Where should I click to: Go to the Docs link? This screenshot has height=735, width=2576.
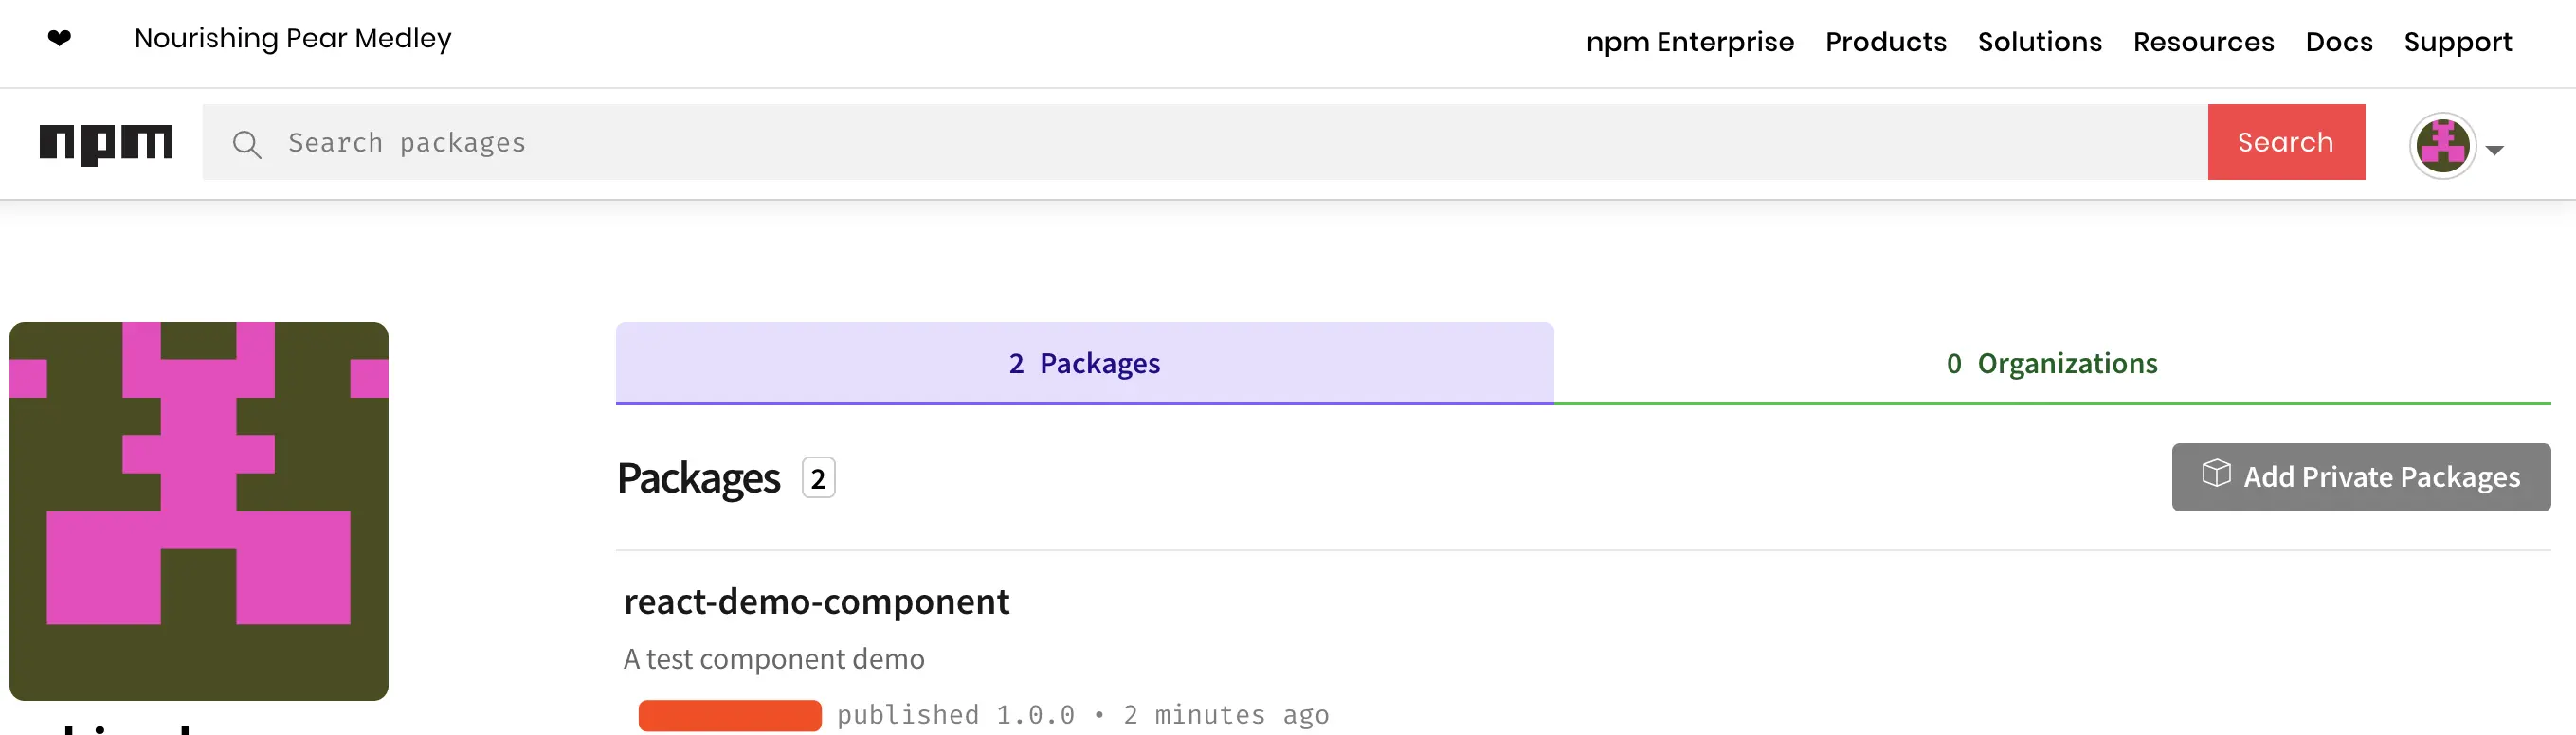click(2338, 42)
